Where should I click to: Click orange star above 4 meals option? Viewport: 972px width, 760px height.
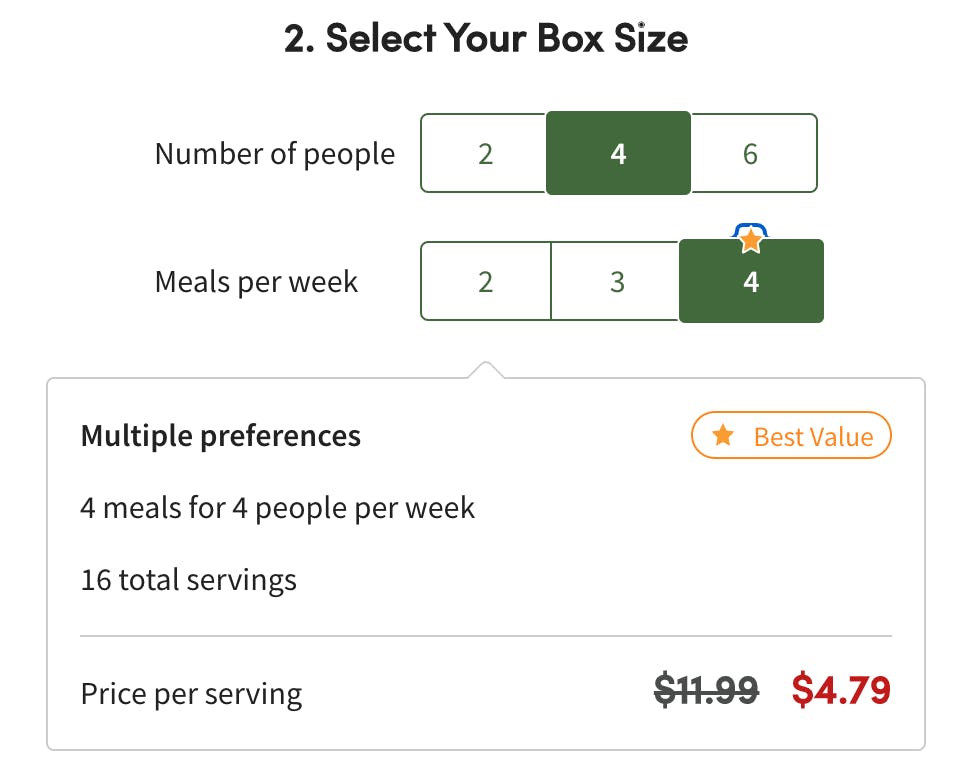click(751, 240)
